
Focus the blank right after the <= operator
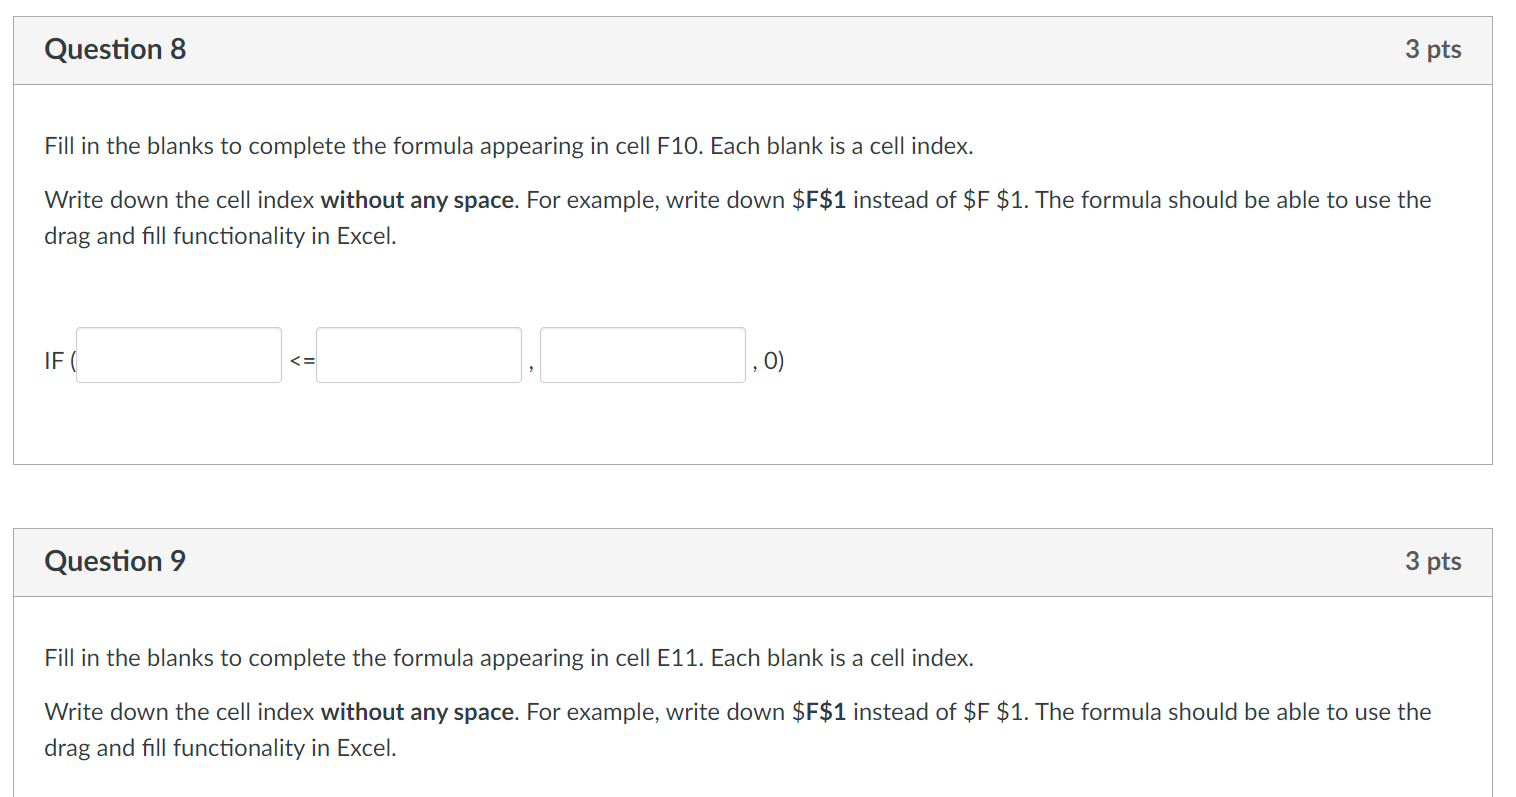[419, 355]
